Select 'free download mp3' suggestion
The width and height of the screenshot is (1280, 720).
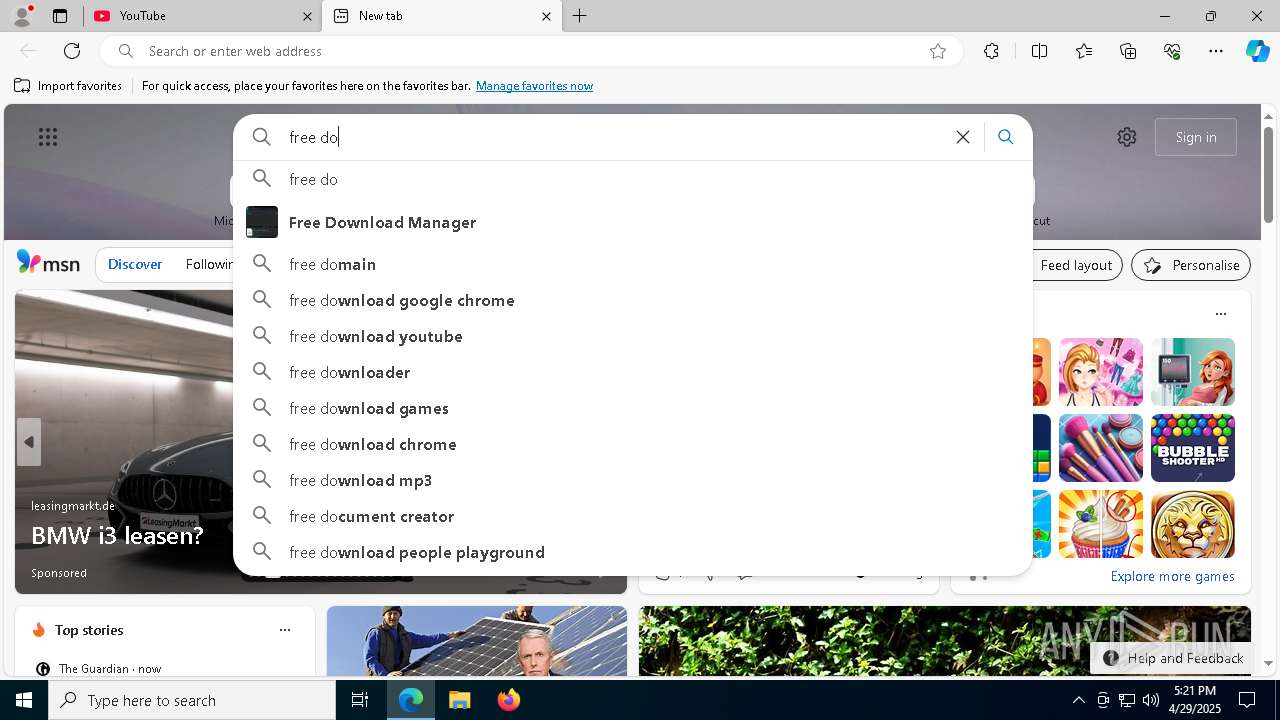[x=632, y=480]
